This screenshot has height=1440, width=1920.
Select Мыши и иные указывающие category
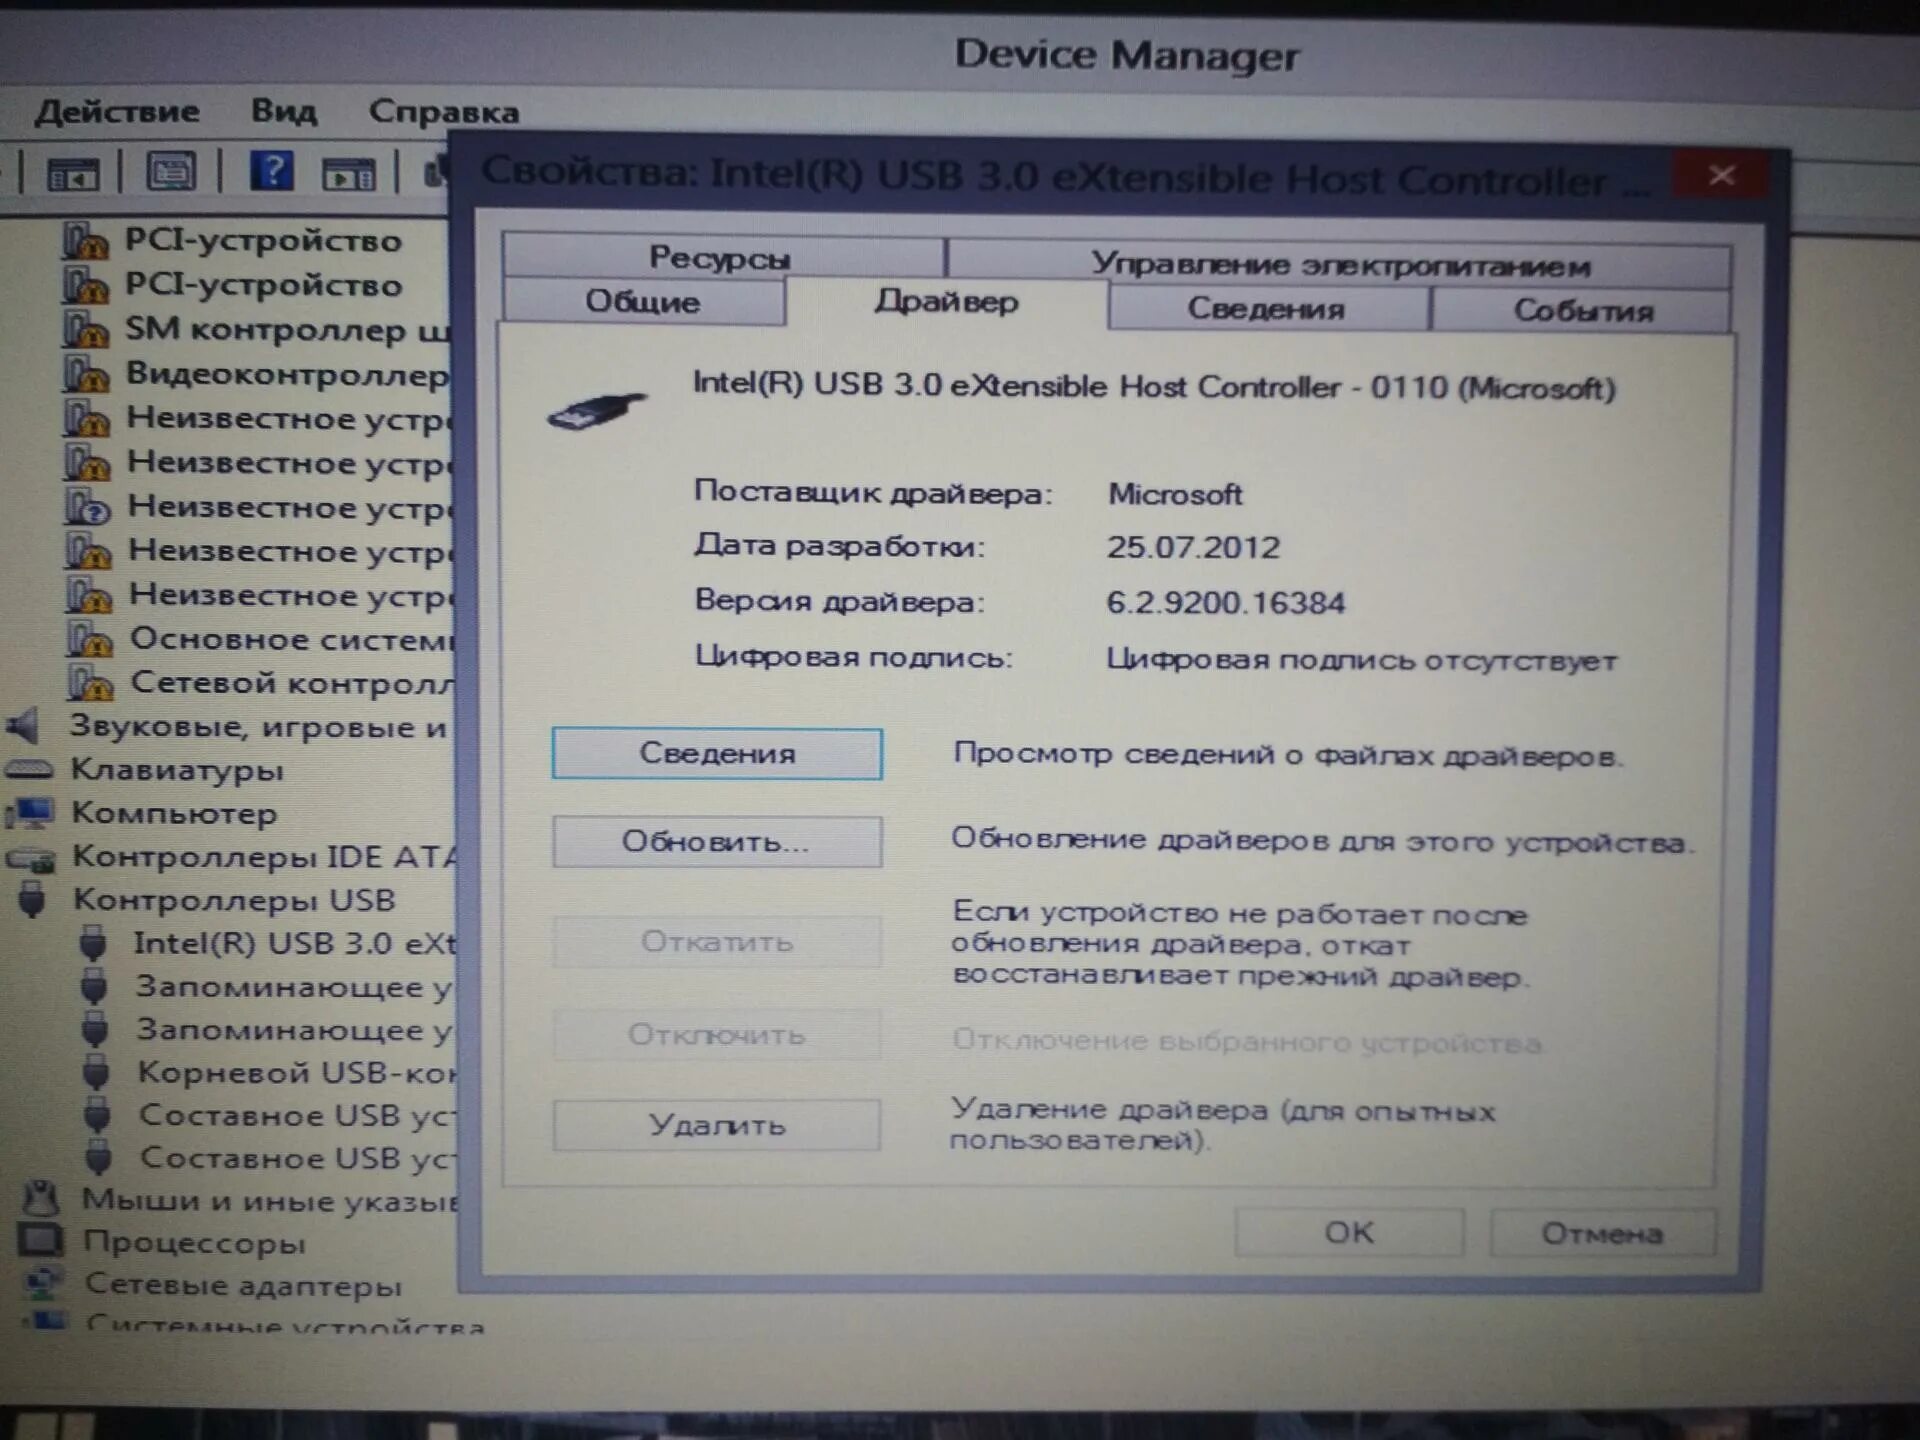click(x=270, y=1199)
